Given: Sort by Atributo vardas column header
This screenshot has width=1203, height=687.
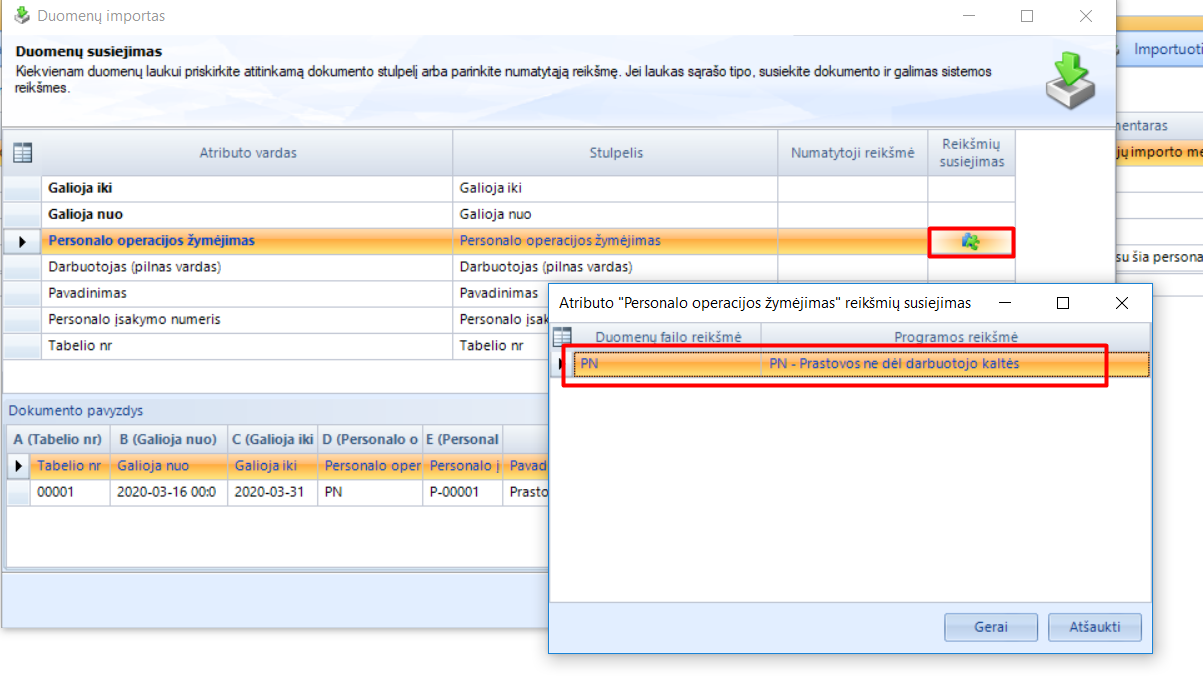Looking at the screenshot, I should tap(247, 153).
